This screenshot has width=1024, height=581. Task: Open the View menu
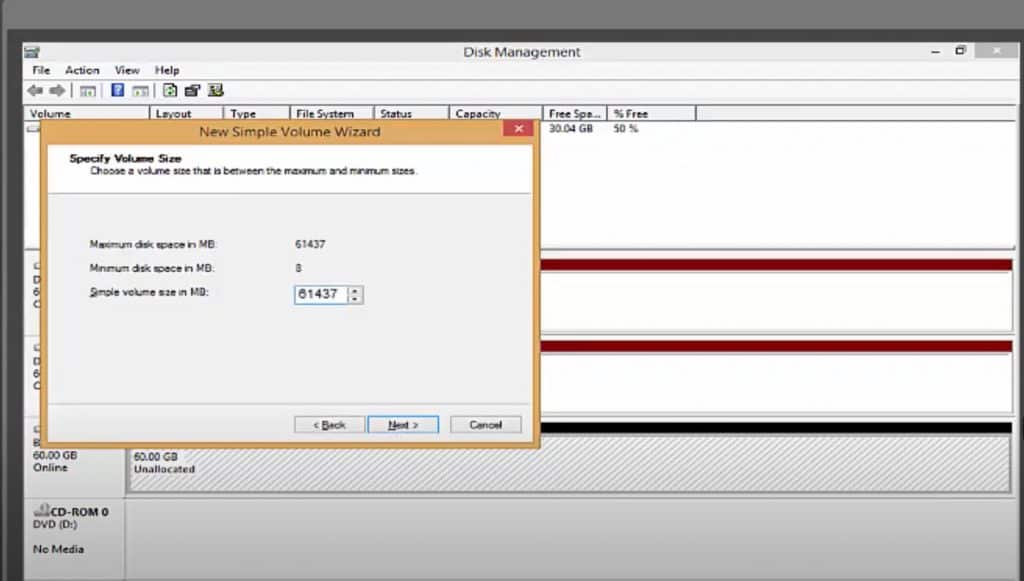point(127,71)
